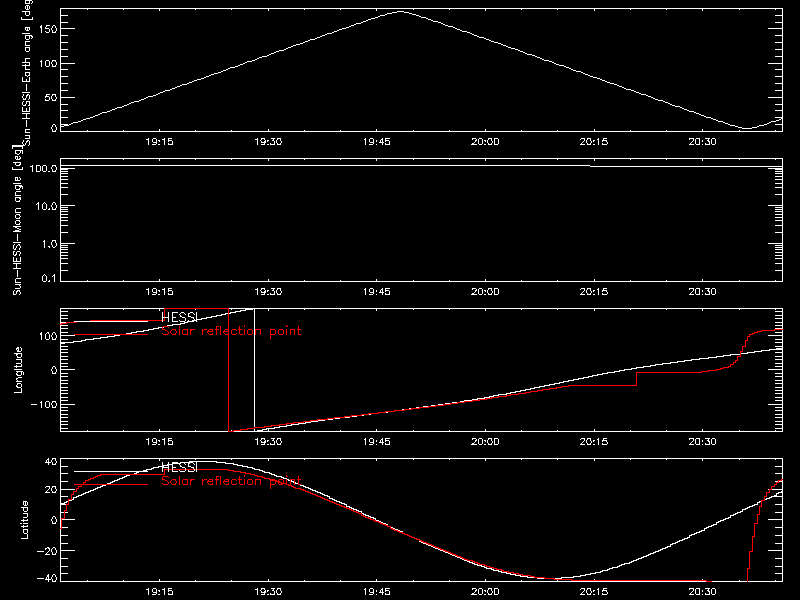This screenshot has height=600, width=800.
Task: Click the 19:15 time label under Latitude plot
Action: (159, 592)
